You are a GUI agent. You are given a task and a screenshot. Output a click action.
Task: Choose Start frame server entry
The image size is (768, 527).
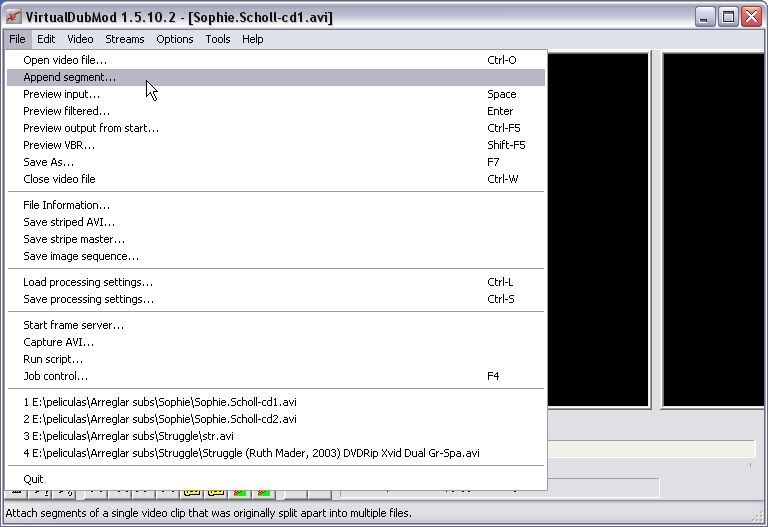pyautogui.click(x=73, y=325)
